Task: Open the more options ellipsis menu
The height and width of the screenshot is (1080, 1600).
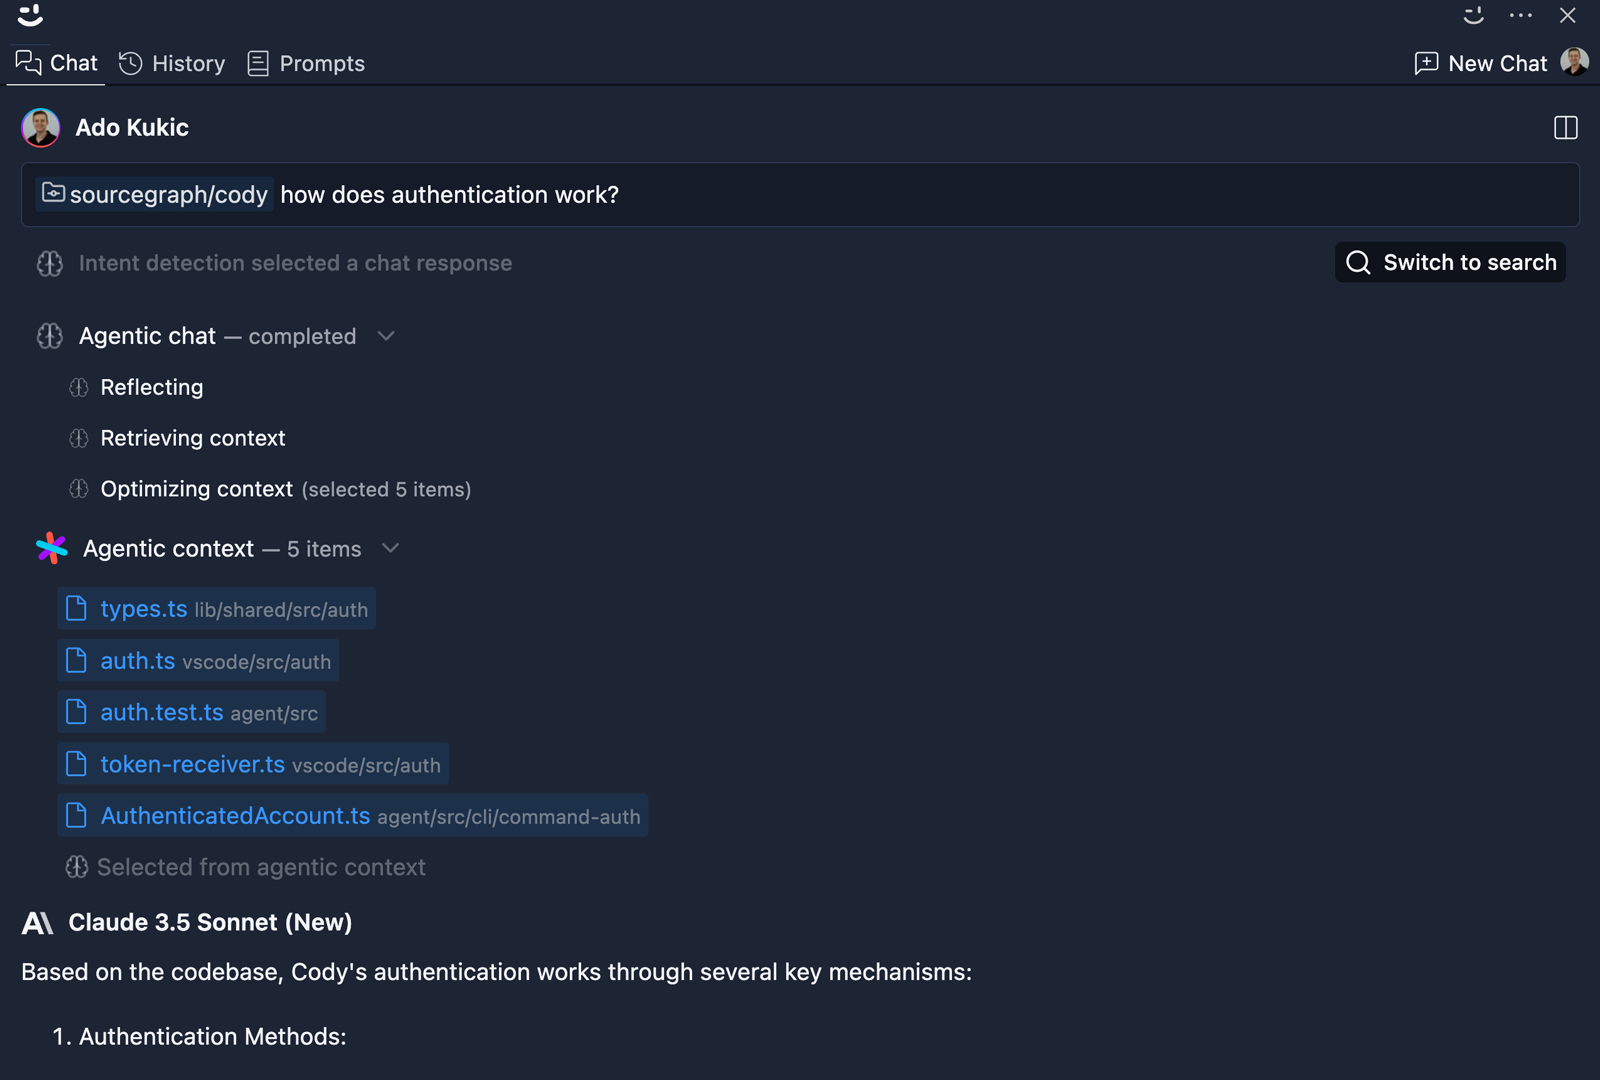Action: click(1520, 15)
